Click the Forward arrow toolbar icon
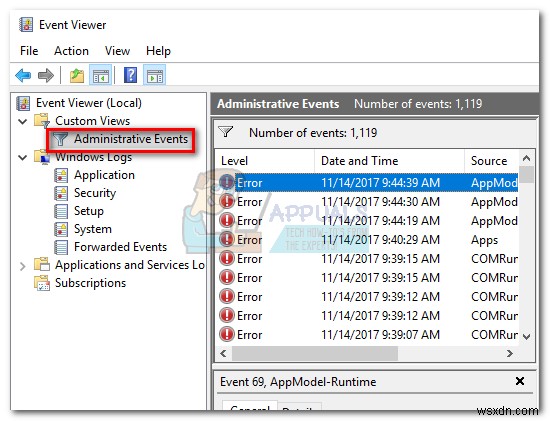550x421 pixels. pos(46,75)
